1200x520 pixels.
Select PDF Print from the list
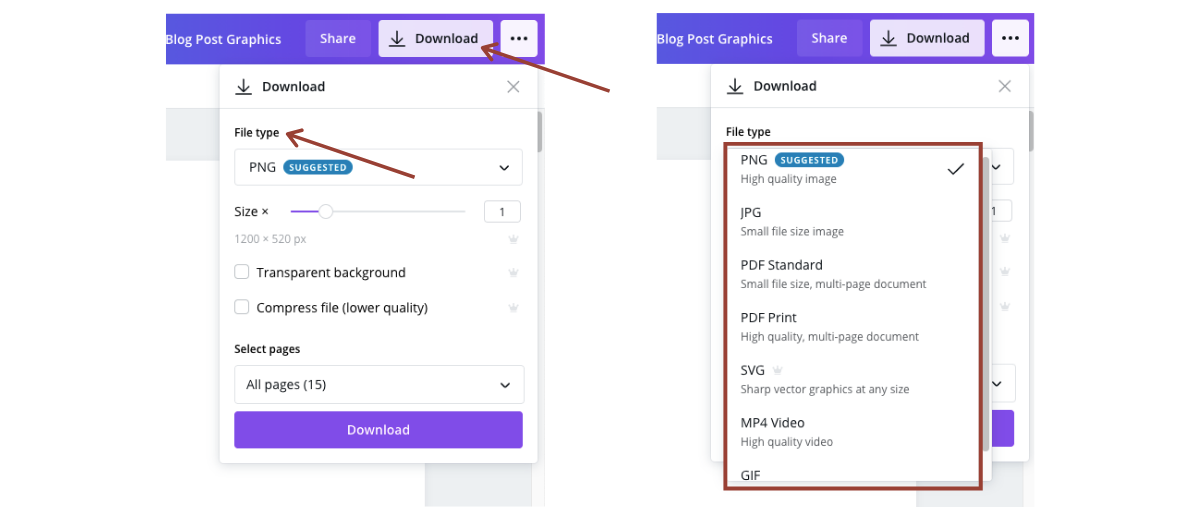[x=850, y=326]
